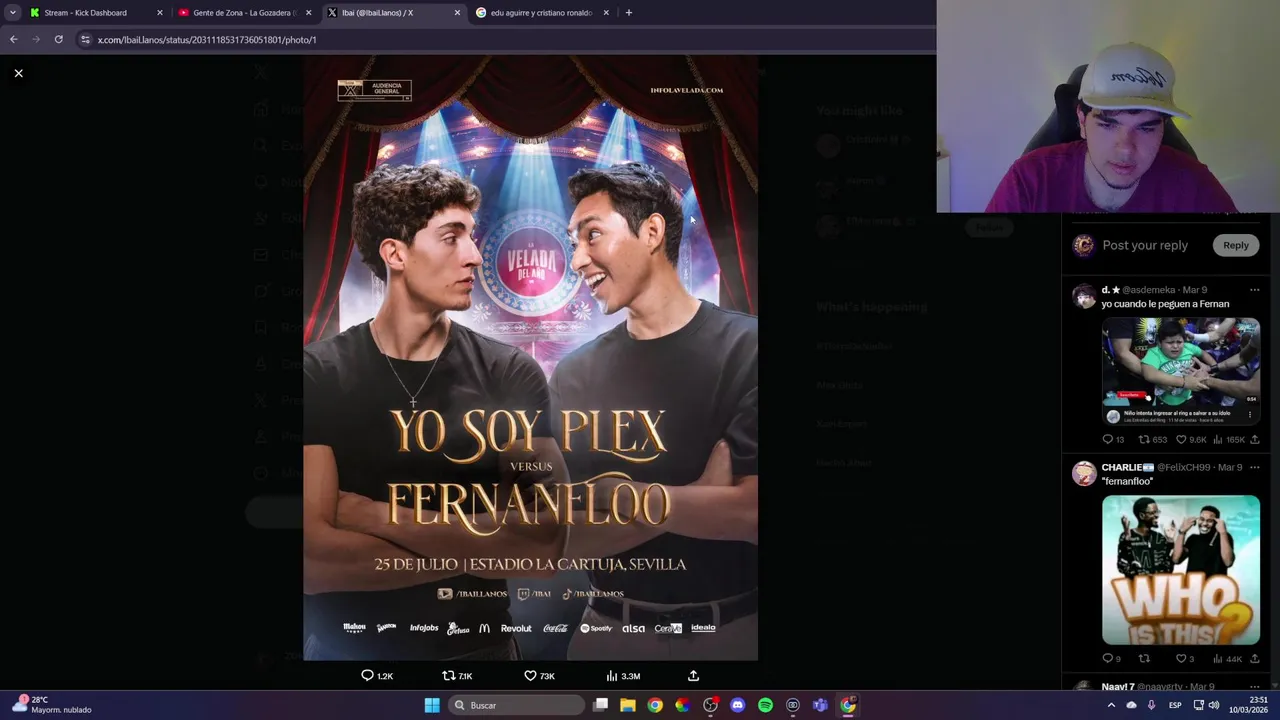Repost asdemeka's comment showing 653
The image size is (1280, 720).
1153,439
